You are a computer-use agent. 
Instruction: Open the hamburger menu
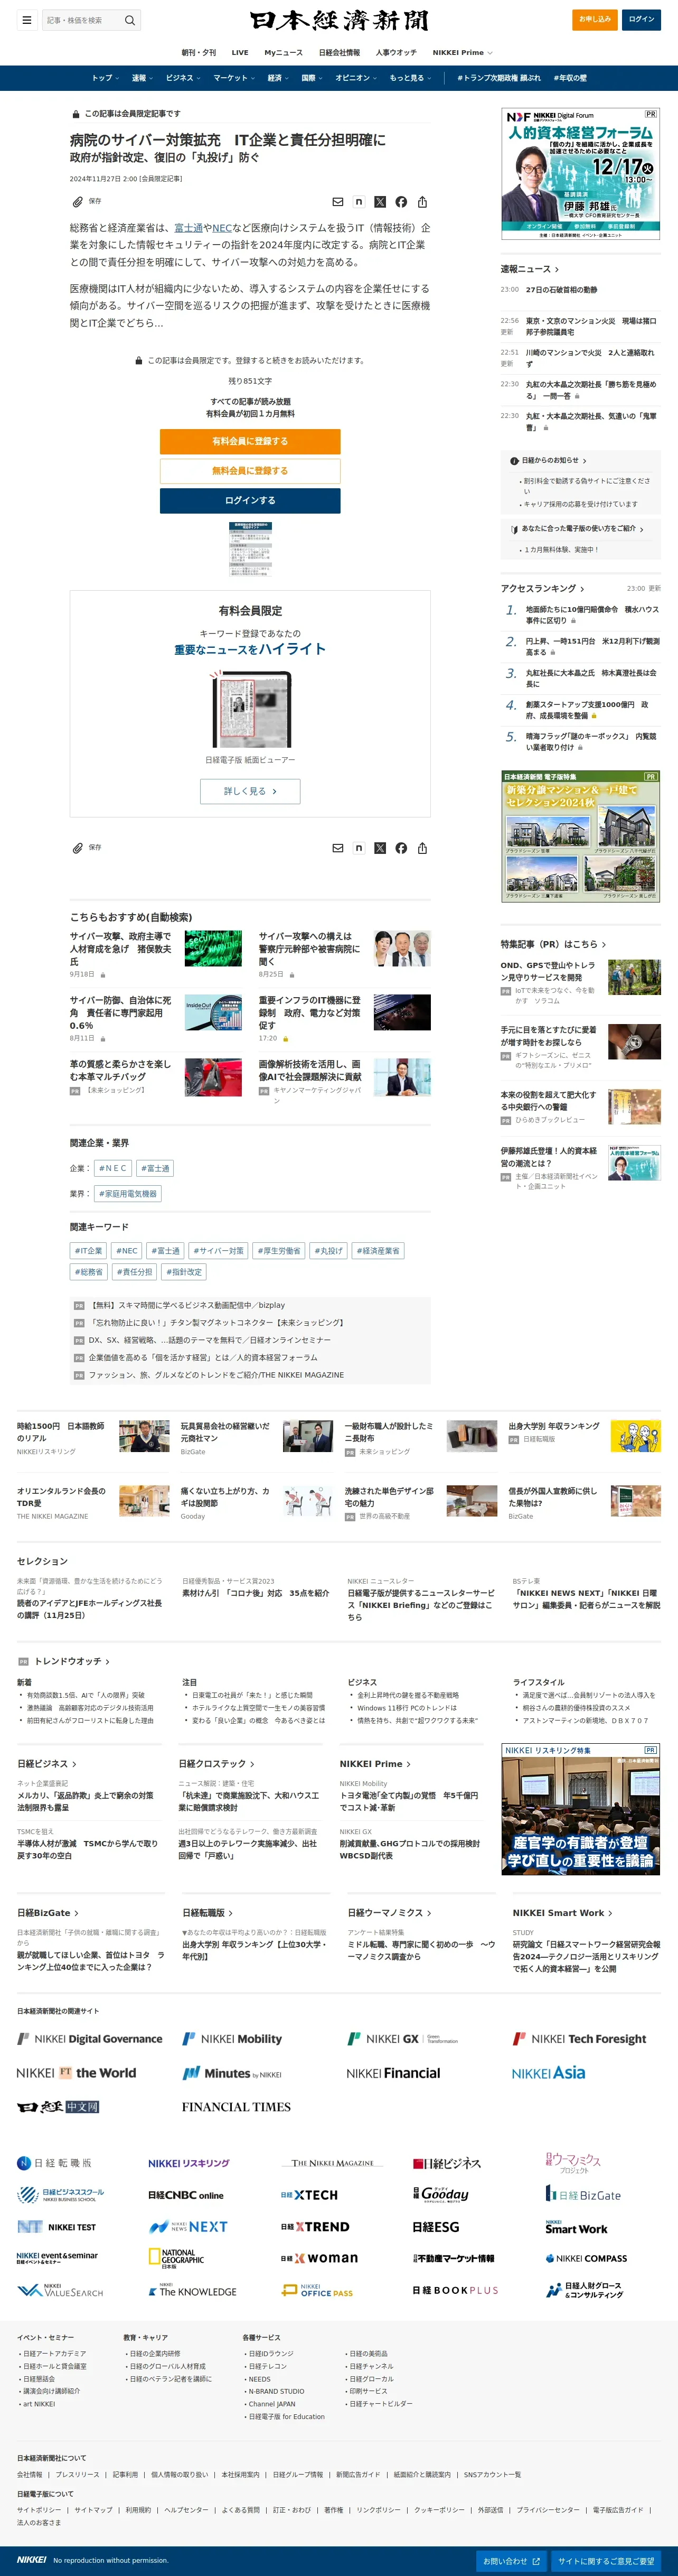pos(27,20)
